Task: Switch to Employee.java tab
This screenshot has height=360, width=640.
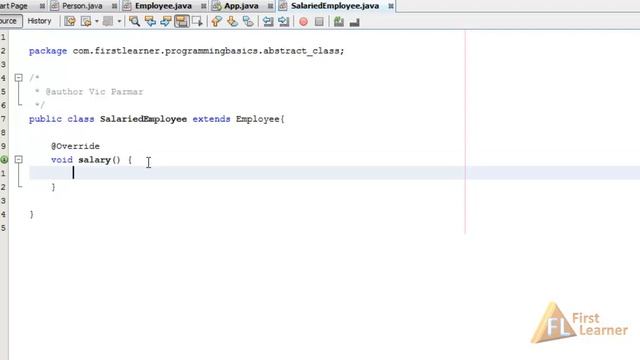Action: click(x=163, y=6)
